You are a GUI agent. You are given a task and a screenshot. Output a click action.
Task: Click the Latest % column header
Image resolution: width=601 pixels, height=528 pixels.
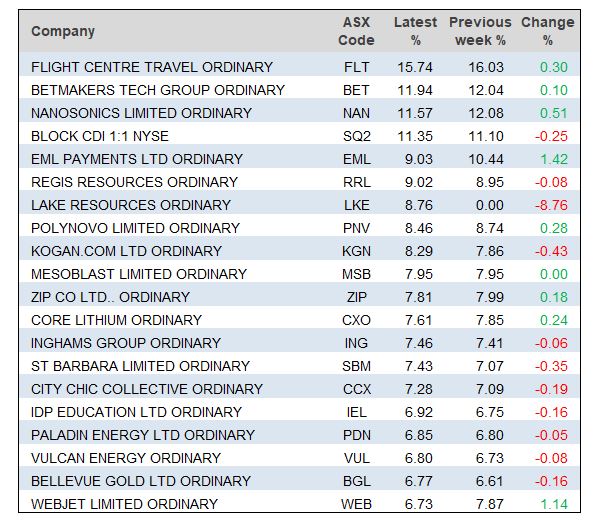[415, 31]
